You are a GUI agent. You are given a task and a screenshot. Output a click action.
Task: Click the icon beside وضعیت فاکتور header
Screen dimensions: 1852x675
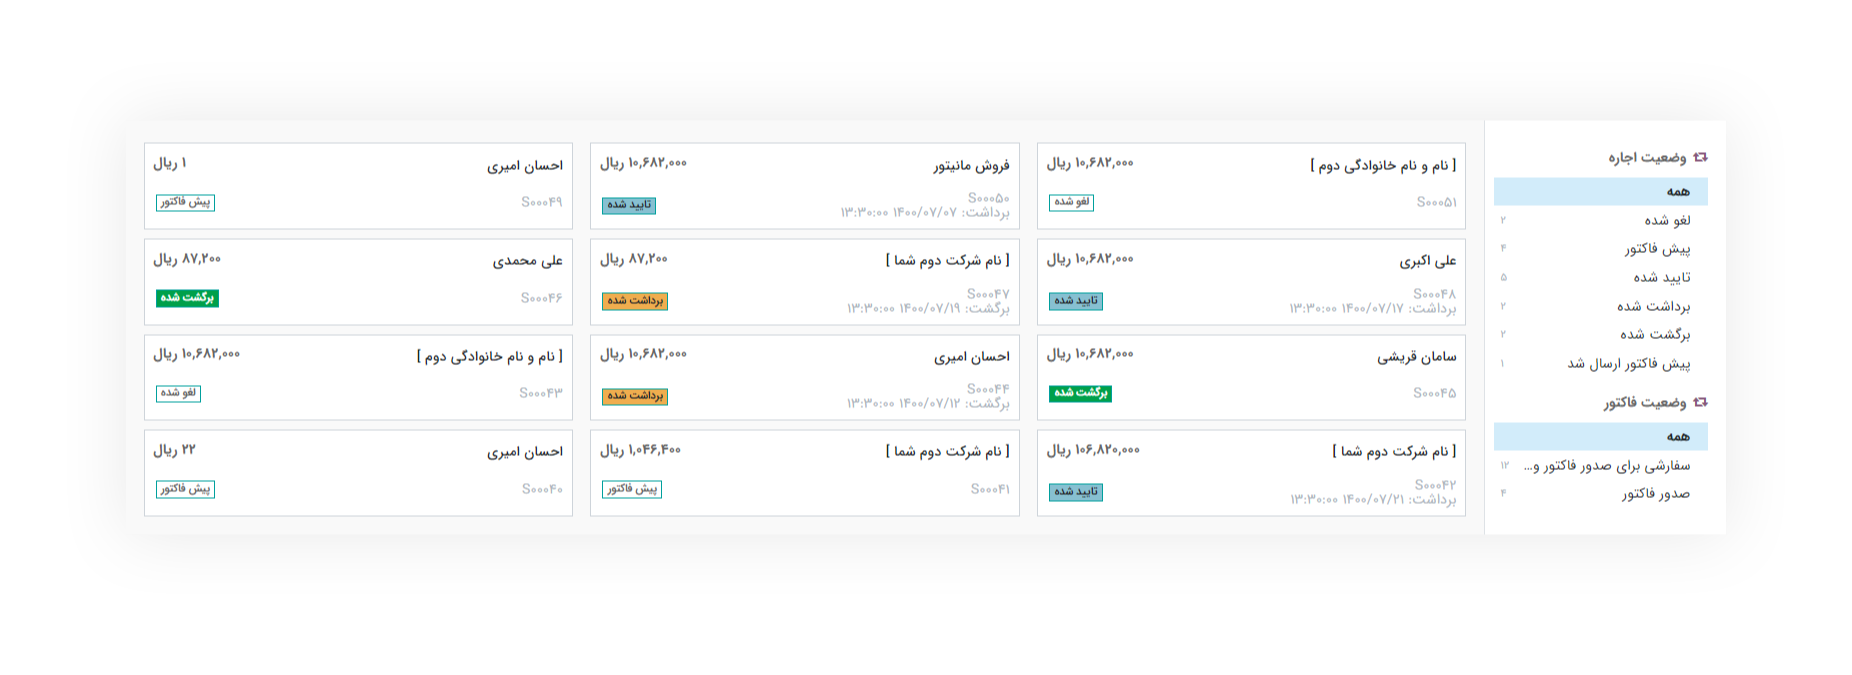1700,403
